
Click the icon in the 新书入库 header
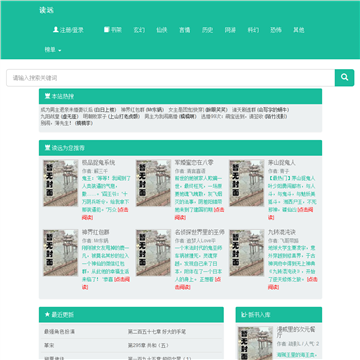(244, 315)
